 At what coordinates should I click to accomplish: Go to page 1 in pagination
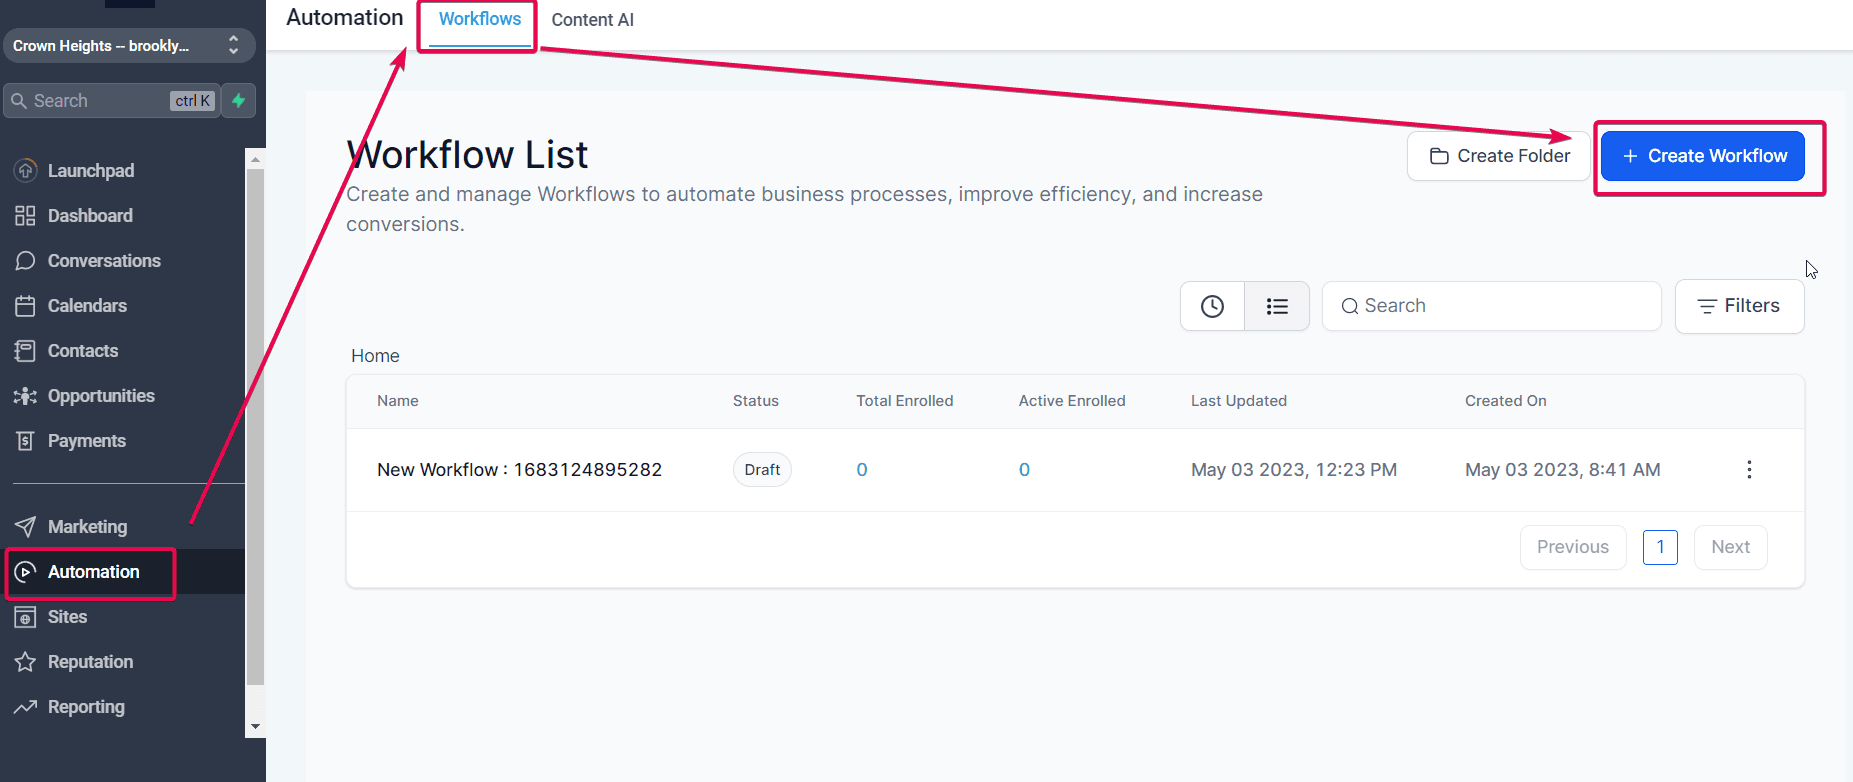(x=1660, y=547)
